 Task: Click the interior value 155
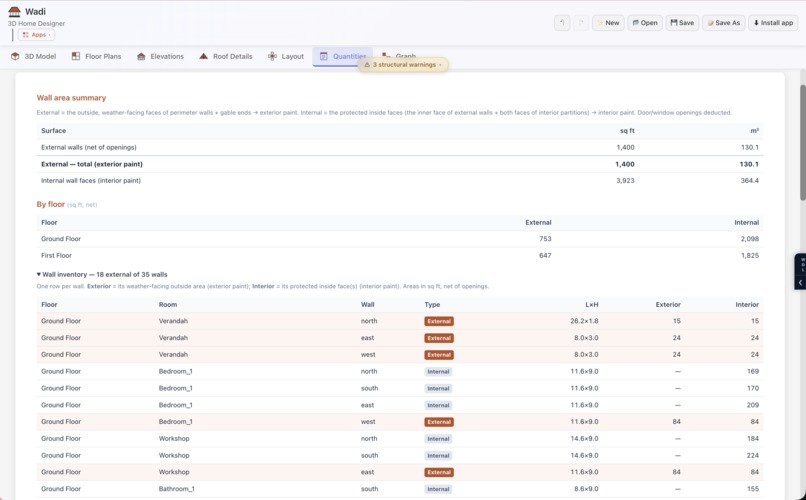click(x=753, y=489)
